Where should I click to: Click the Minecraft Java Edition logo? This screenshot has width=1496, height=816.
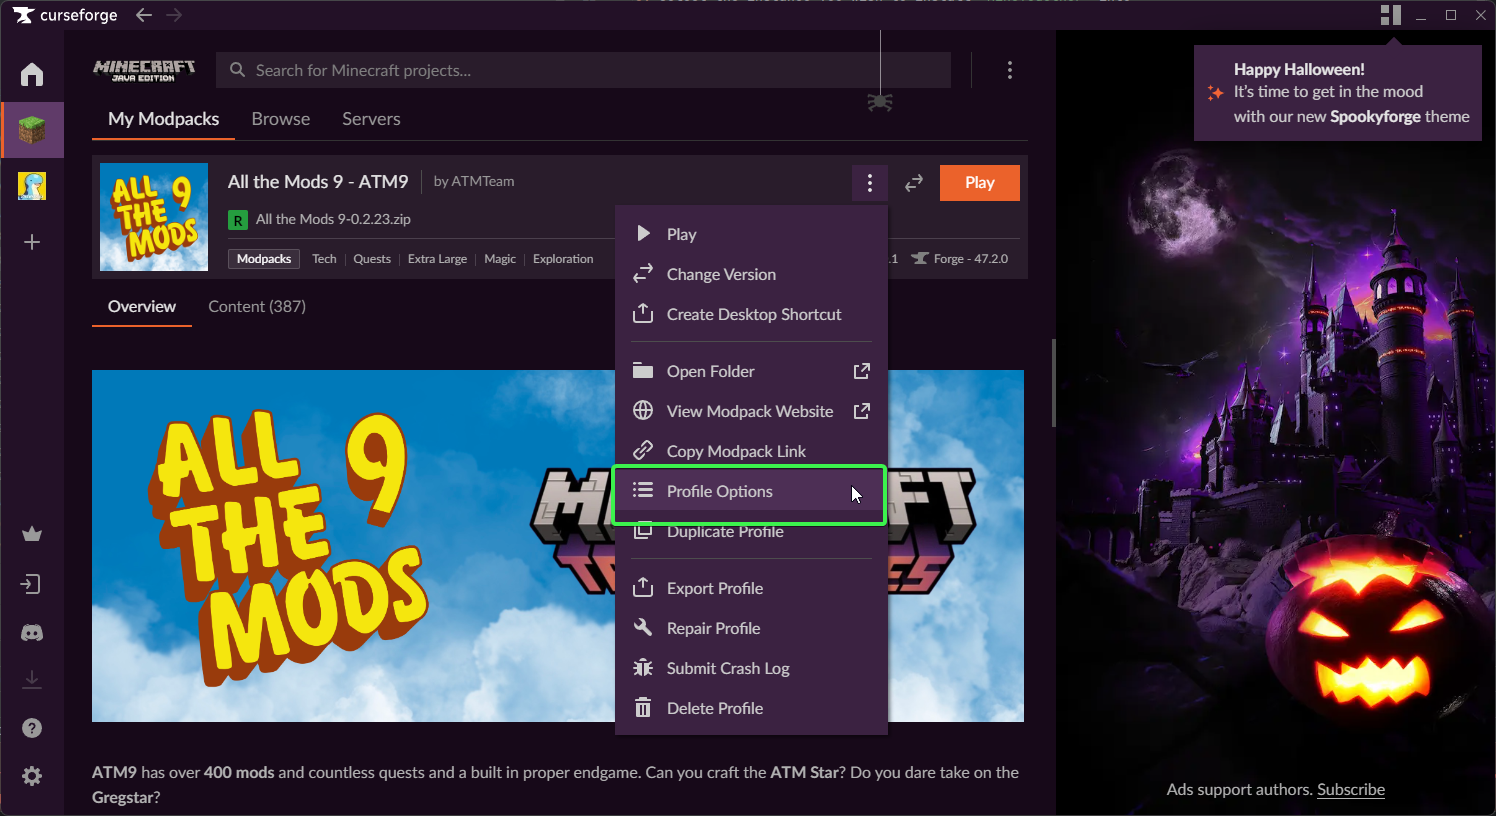[144, 70]
